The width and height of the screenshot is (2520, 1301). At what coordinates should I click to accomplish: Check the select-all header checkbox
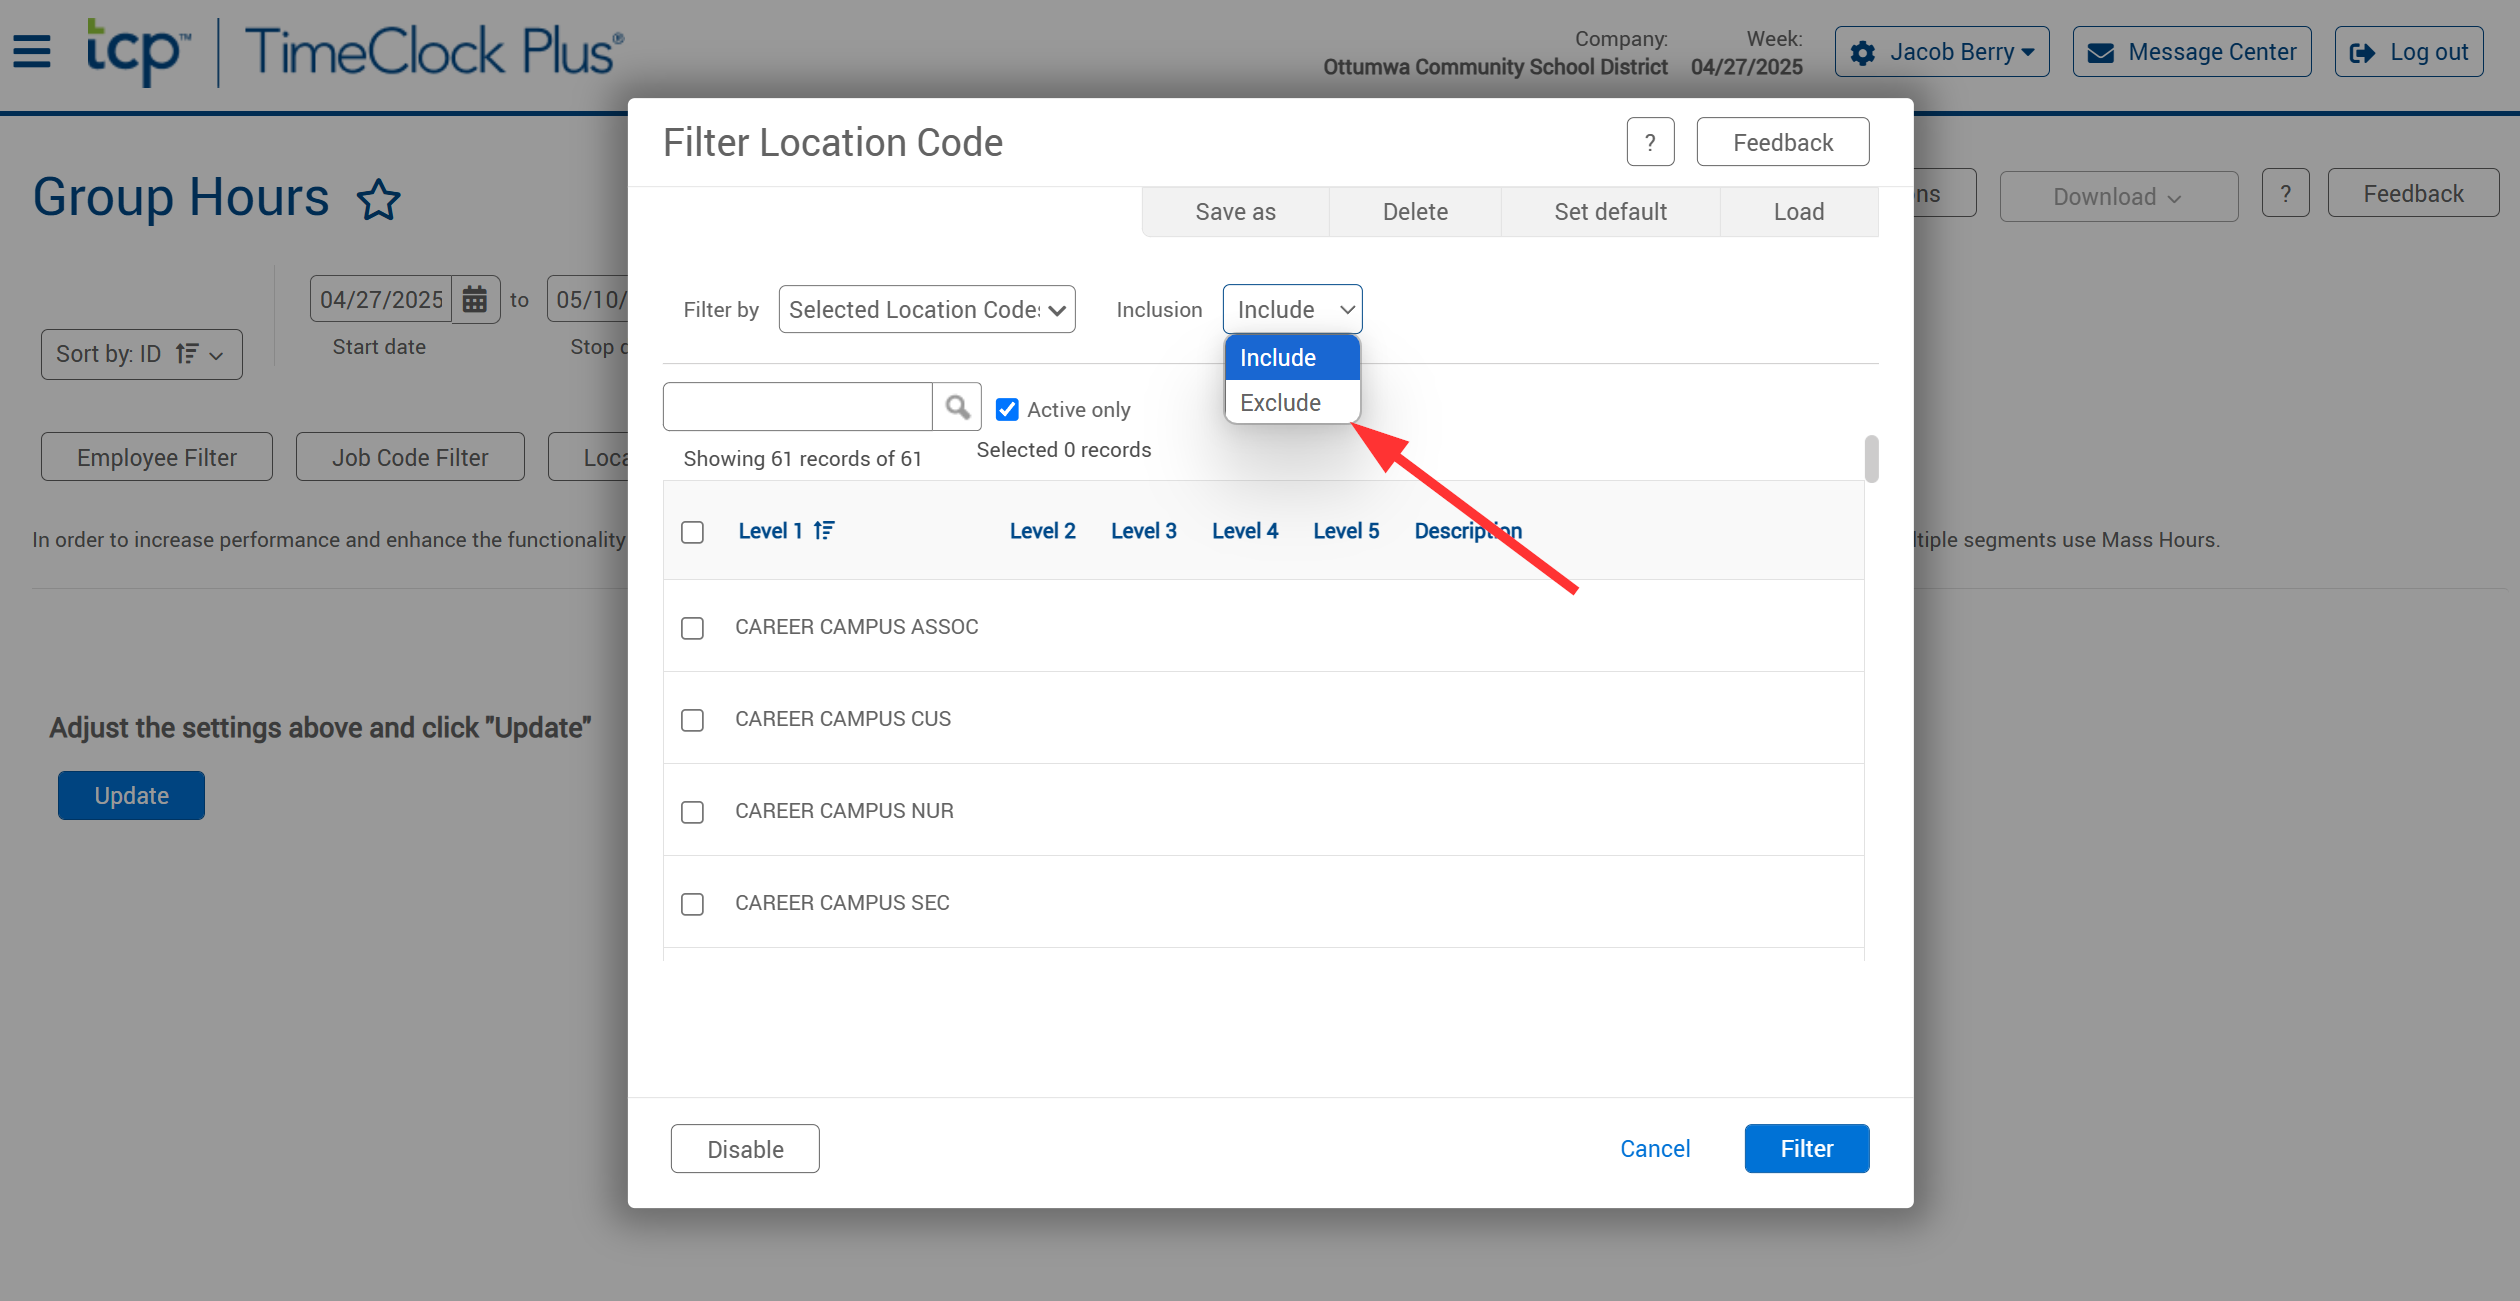pyautogui.click(x=692, y=532)
